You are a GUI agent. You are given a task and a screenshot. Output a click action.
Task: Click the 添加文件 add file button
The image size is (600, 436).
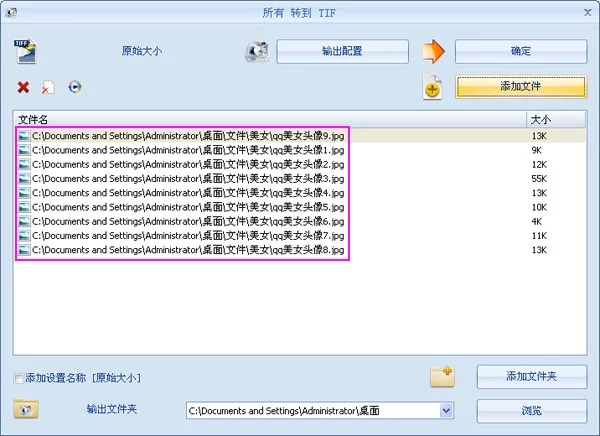(521, 87)
